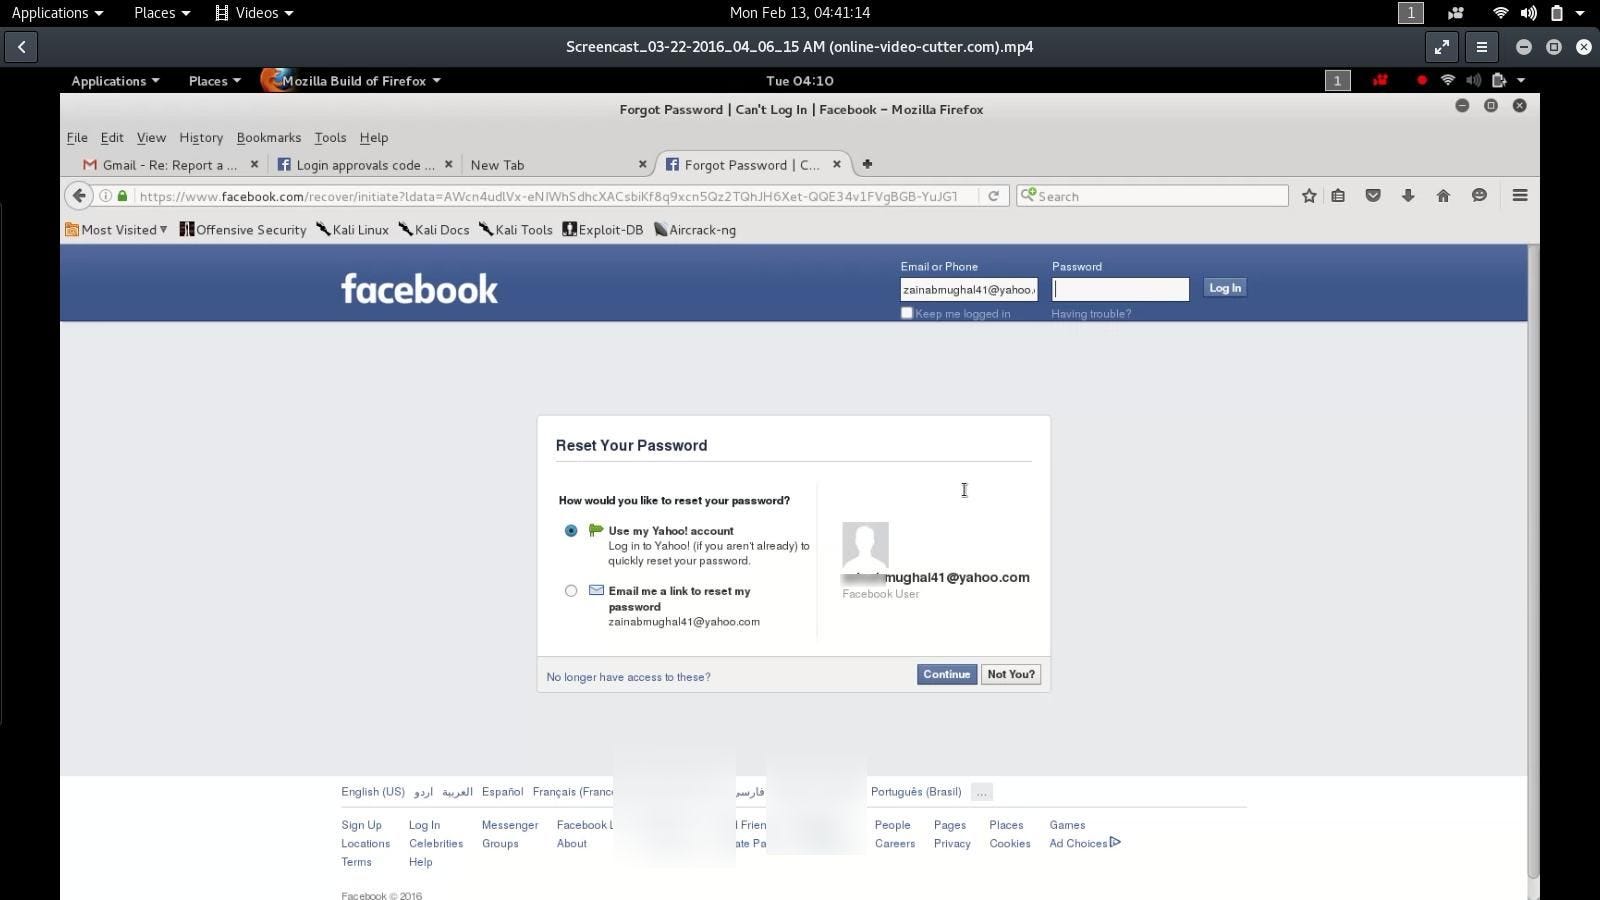This screenshot has height=900, width=1600.
Task: Click the Firefox back navigation arrow
Action: pyautogui.click(x=79, y=196)
